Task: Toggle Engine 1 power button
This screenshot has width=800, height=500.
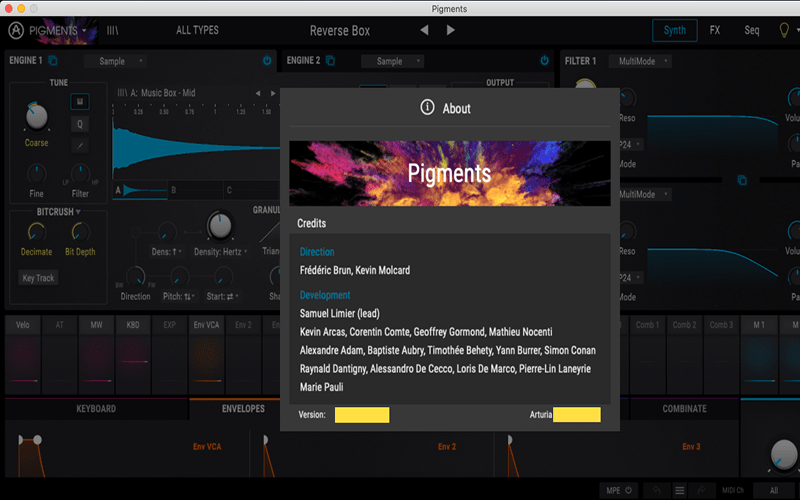Action: tap(267, 61)
